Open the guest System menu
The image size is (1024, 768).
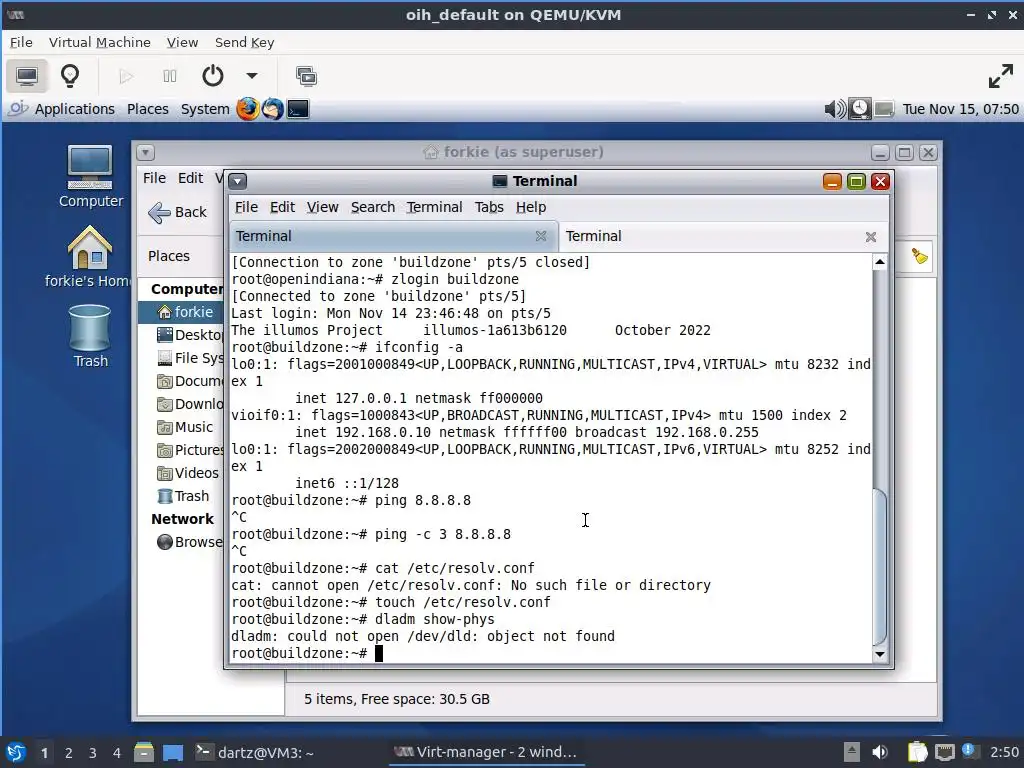(205, 109)
